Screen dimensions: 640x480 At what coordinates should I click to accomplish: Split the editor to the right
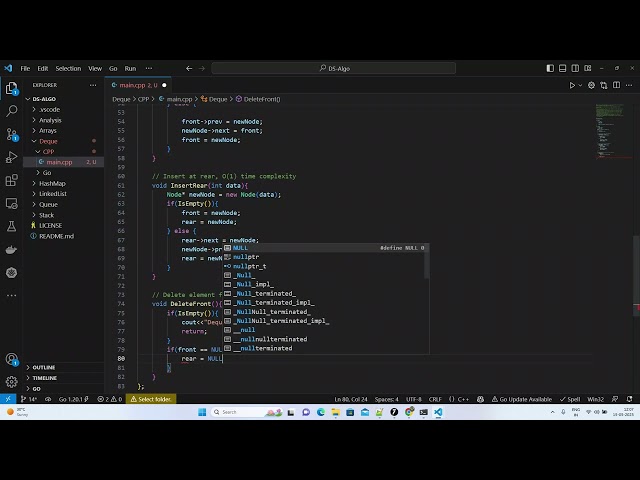(616, 85)
